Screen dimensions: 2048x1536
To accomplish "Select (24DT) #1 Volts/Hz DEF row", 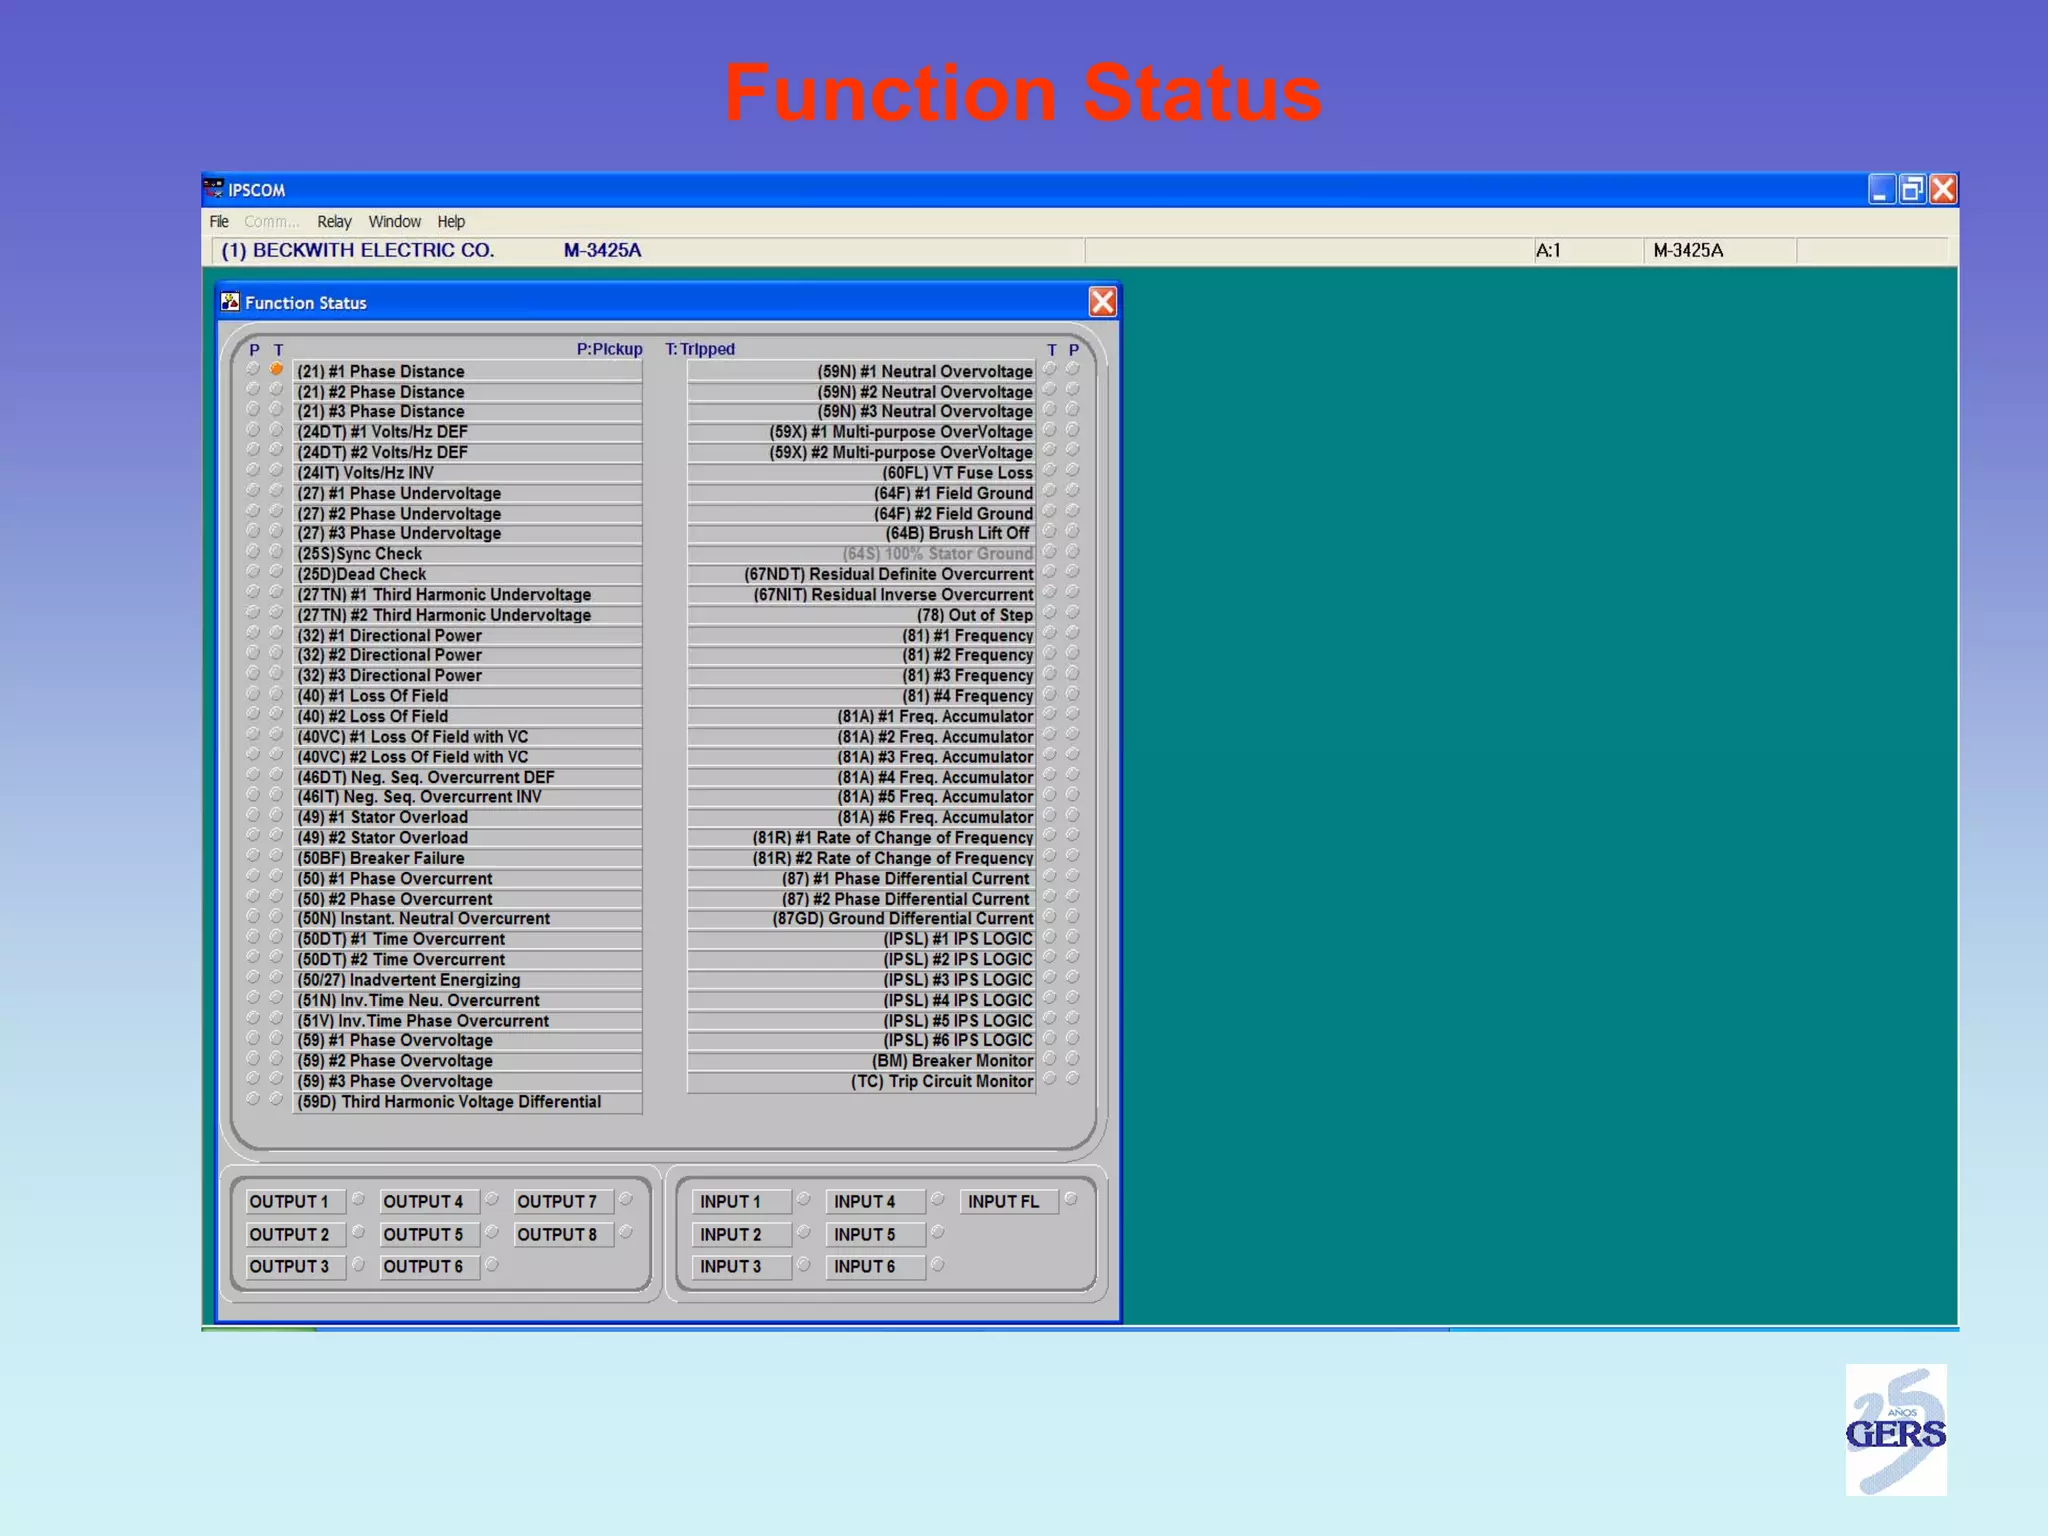I will (x=468, y=432).
